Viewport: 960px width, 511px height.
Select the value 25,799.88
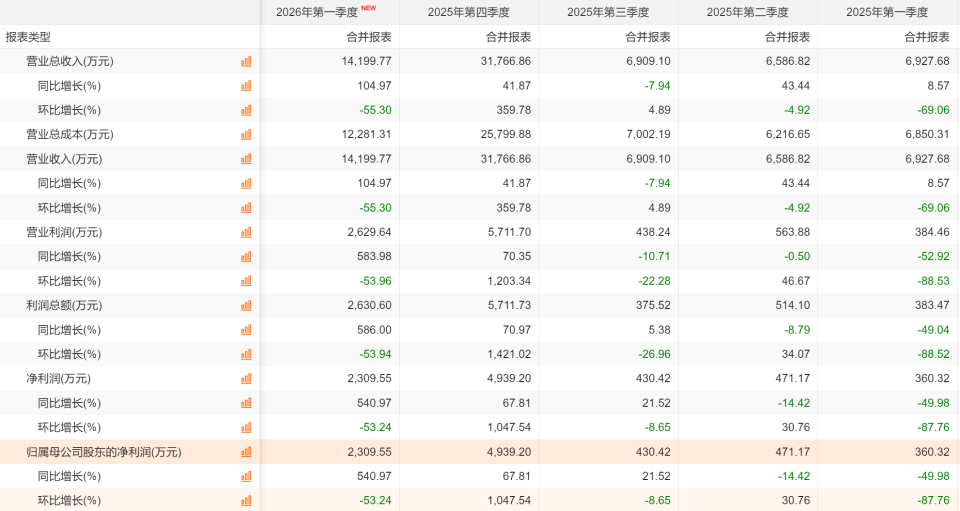pyautogui.click(x=506, y=135)
